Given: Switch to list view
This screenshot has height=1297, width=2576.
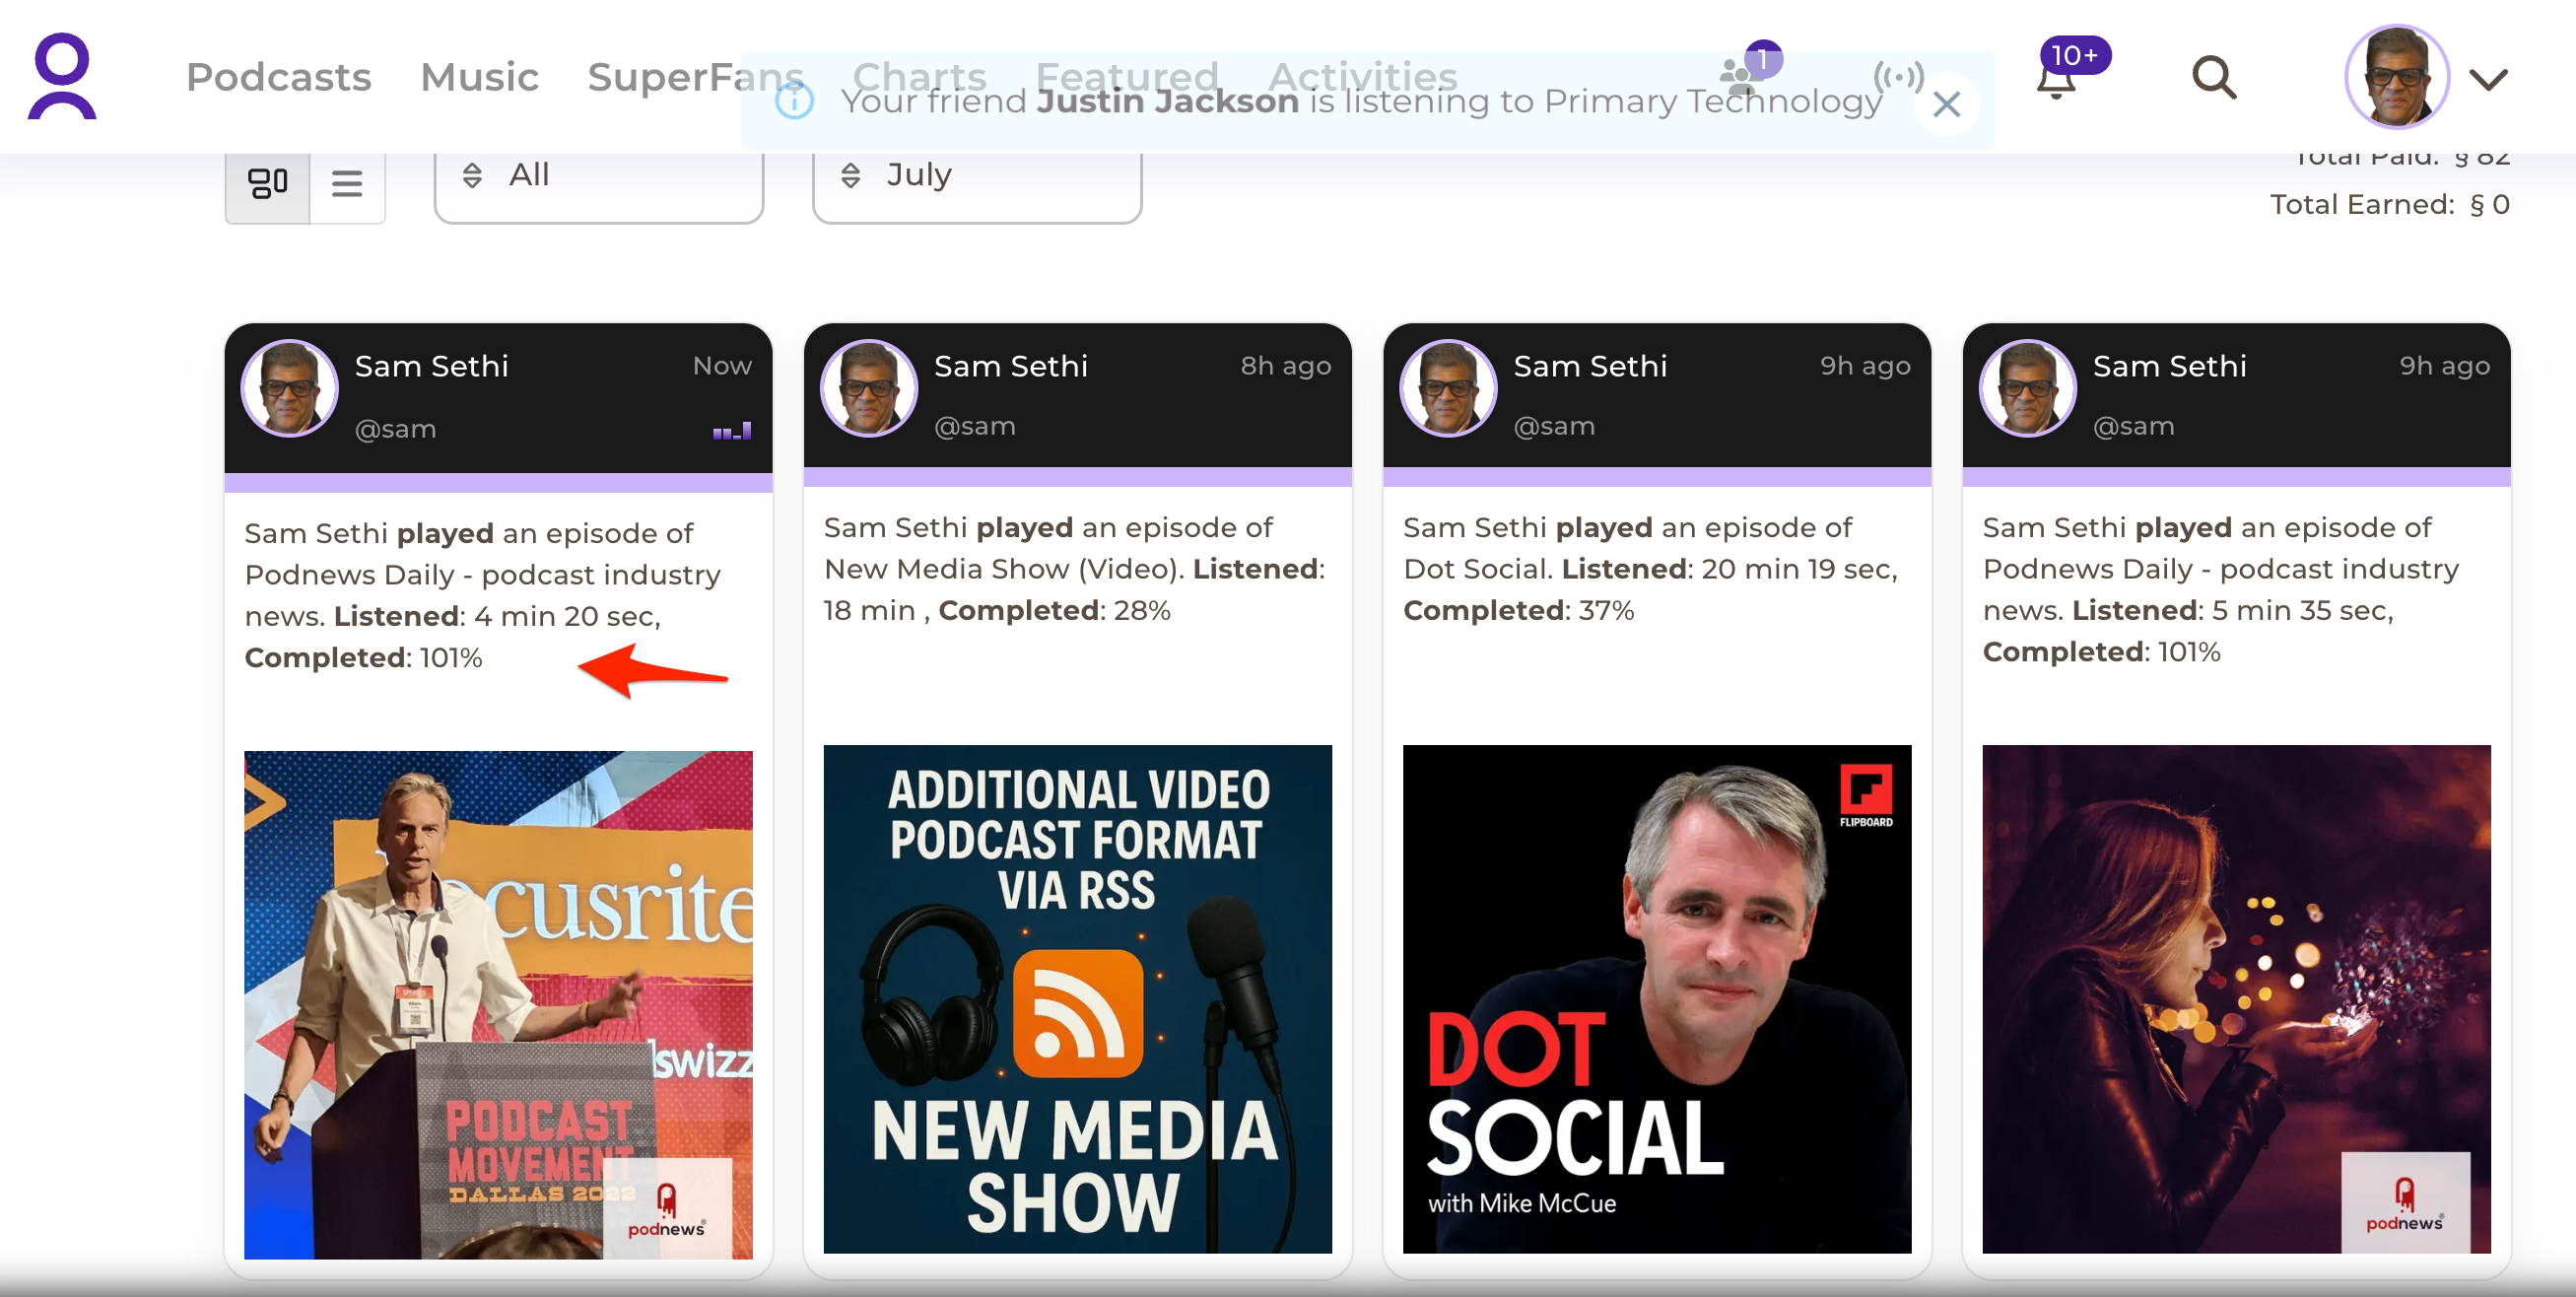Looking at the screenshot, I should click(x=347, y=184).
